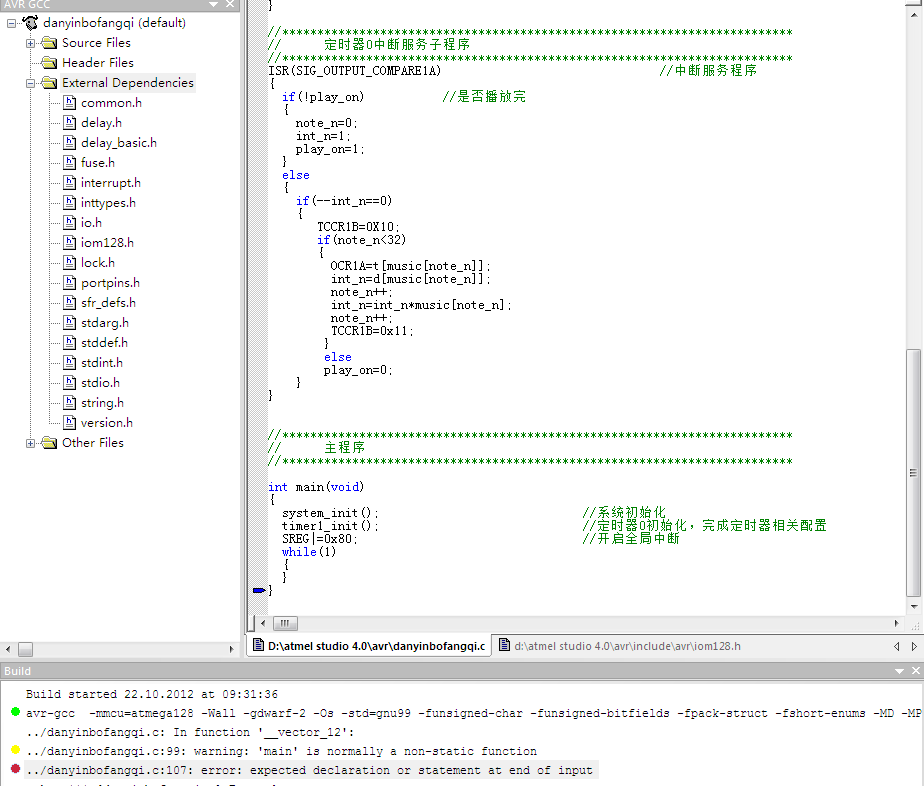The width and height of the screenshot is (924, 786).
Task: Click project tree scrollbar right arrow
Action: click(x=232, y=649)
